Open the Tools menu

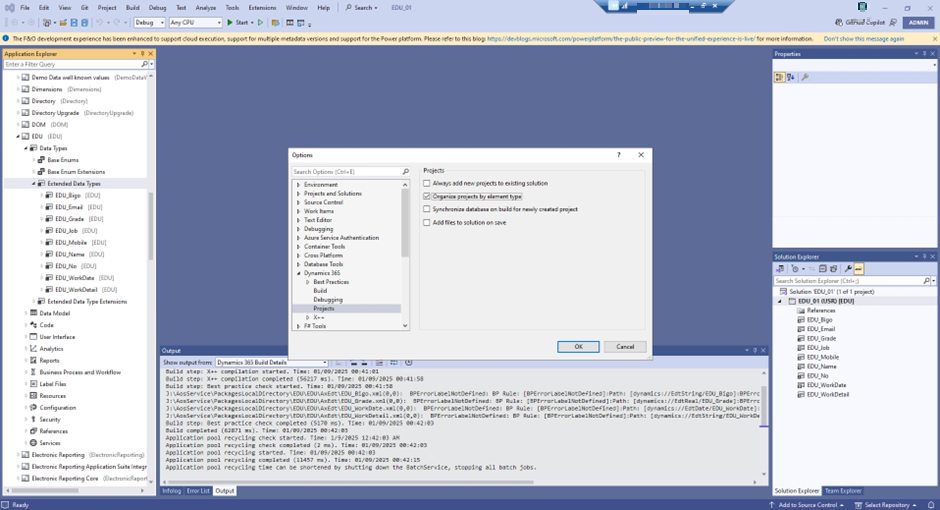pos(232,8)
